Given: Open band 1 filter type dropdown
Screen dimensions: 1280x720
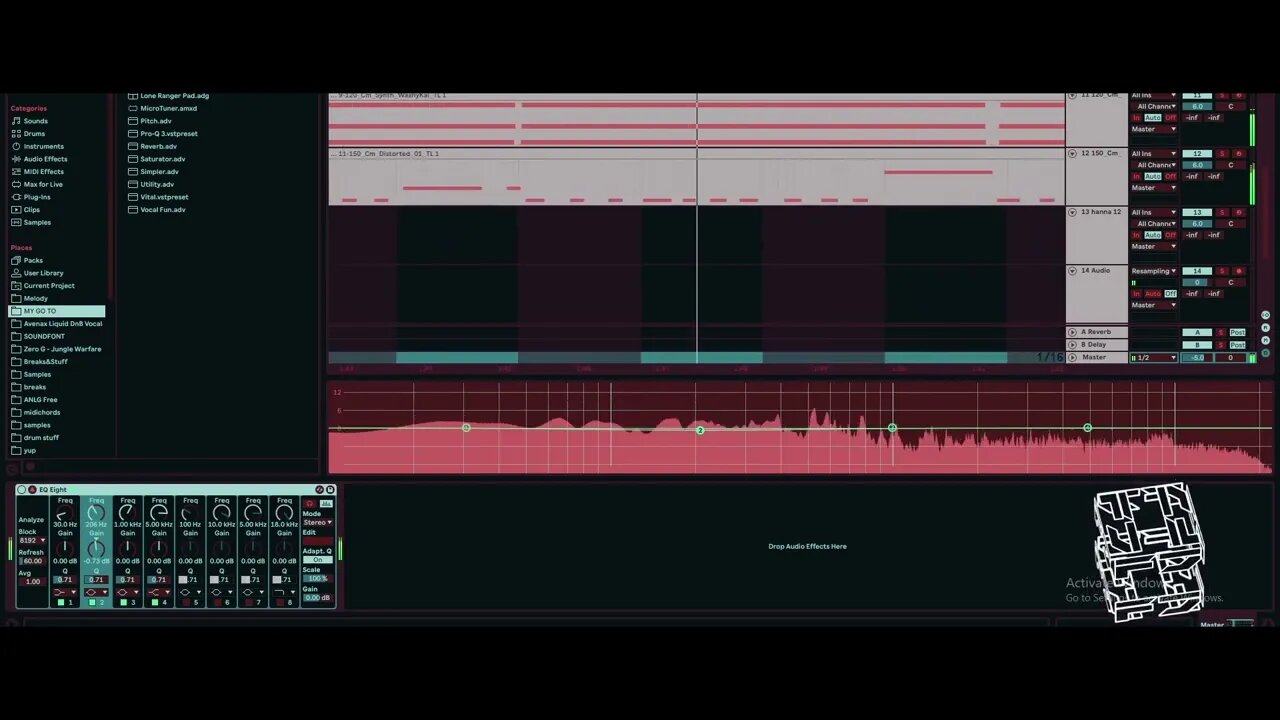Looking at the screenshot, I should point(65,592).
